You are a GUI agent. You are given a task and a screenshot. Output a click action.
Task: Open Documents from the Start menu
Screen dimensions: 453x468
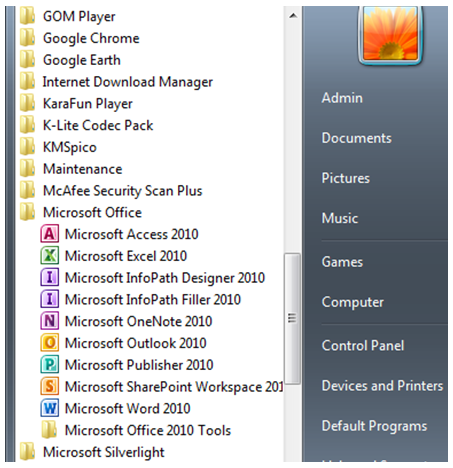point(356,138)
